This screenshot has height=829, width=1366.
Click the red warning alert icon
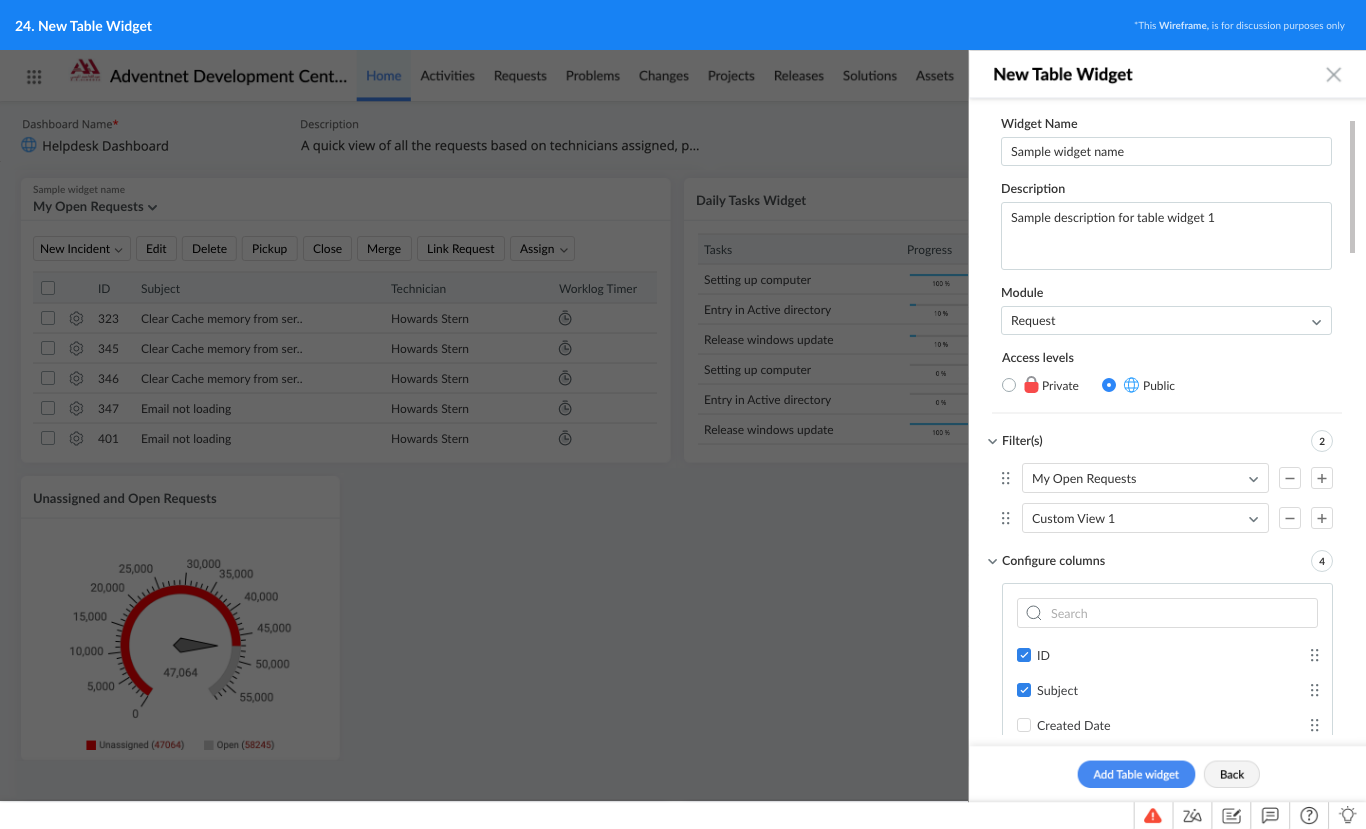point(1153,815)
